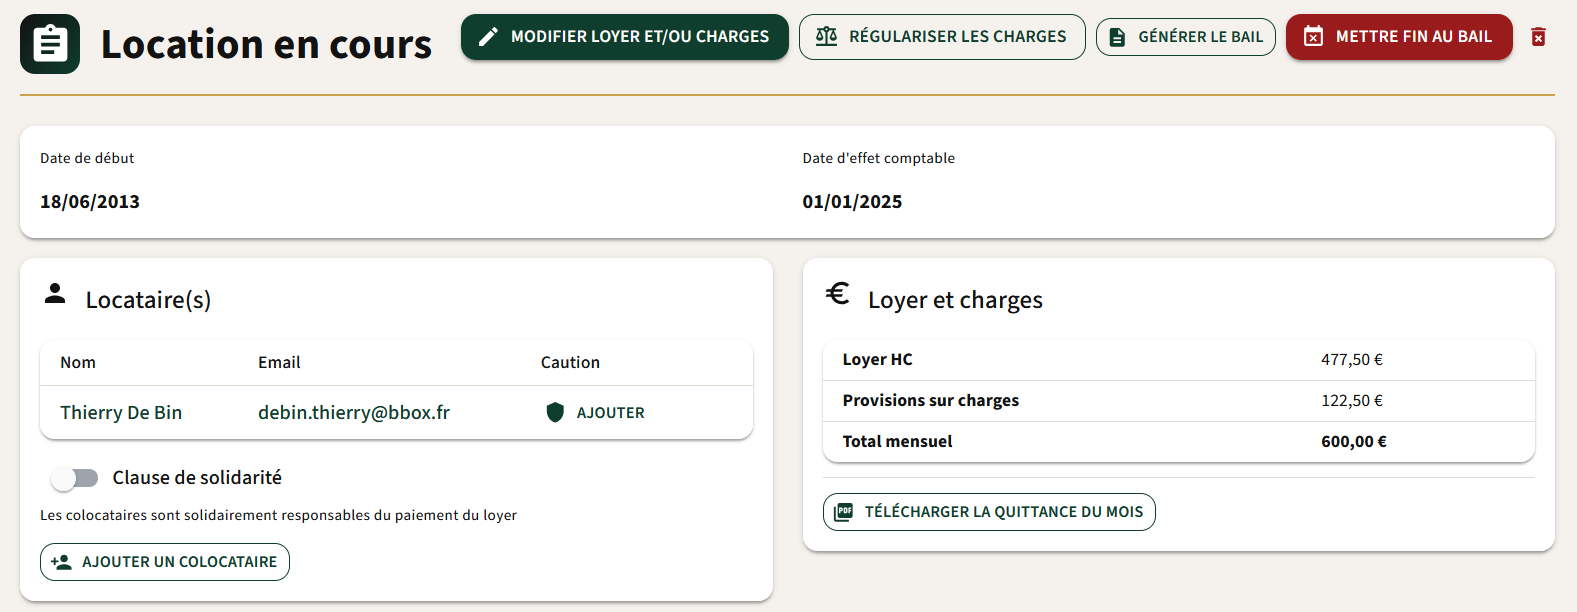Click total mensuel 600,00 €
The width and height of the screenshot is (1577, 612).
pyautogui.click(x=1354, y=442)
